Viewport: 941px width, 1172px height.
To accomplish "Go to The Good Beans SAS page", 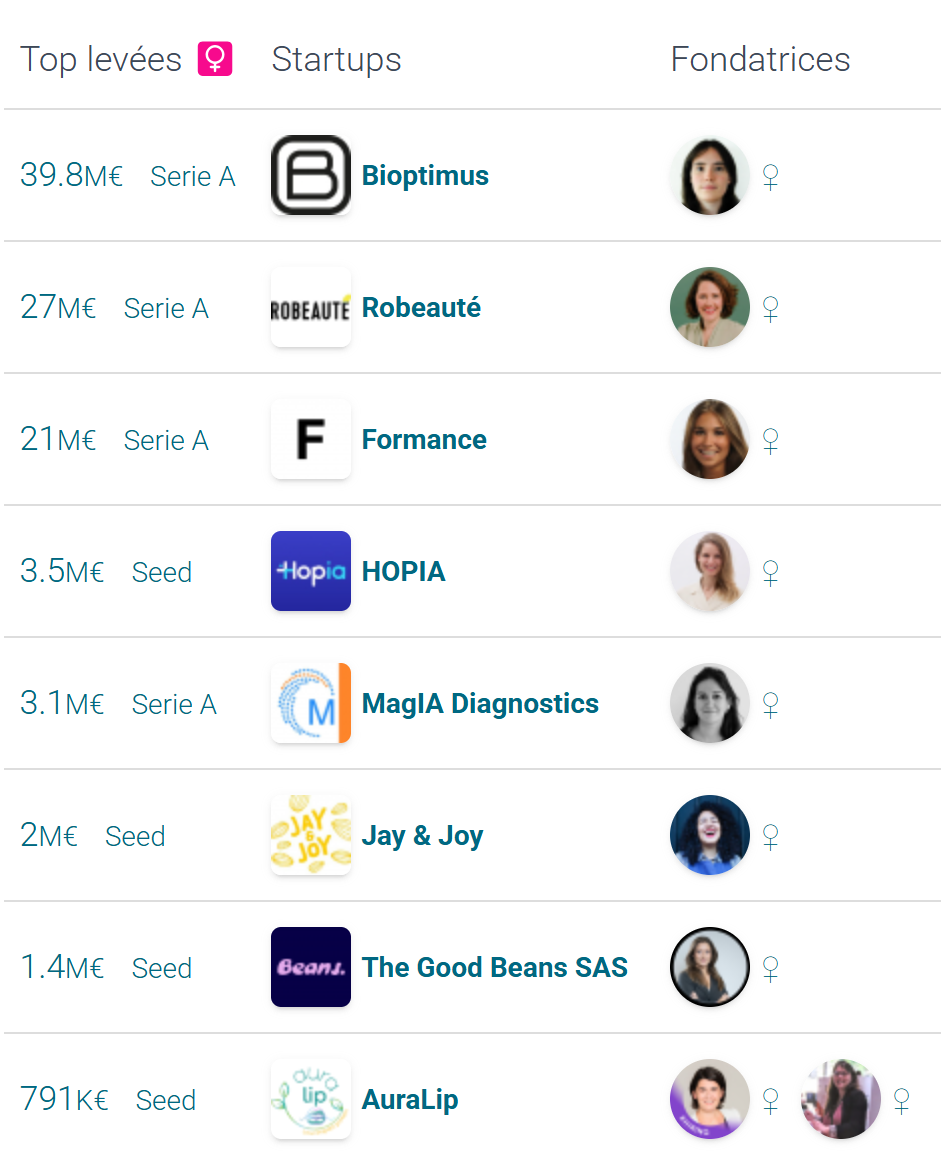I will click(x=495, y=967).
